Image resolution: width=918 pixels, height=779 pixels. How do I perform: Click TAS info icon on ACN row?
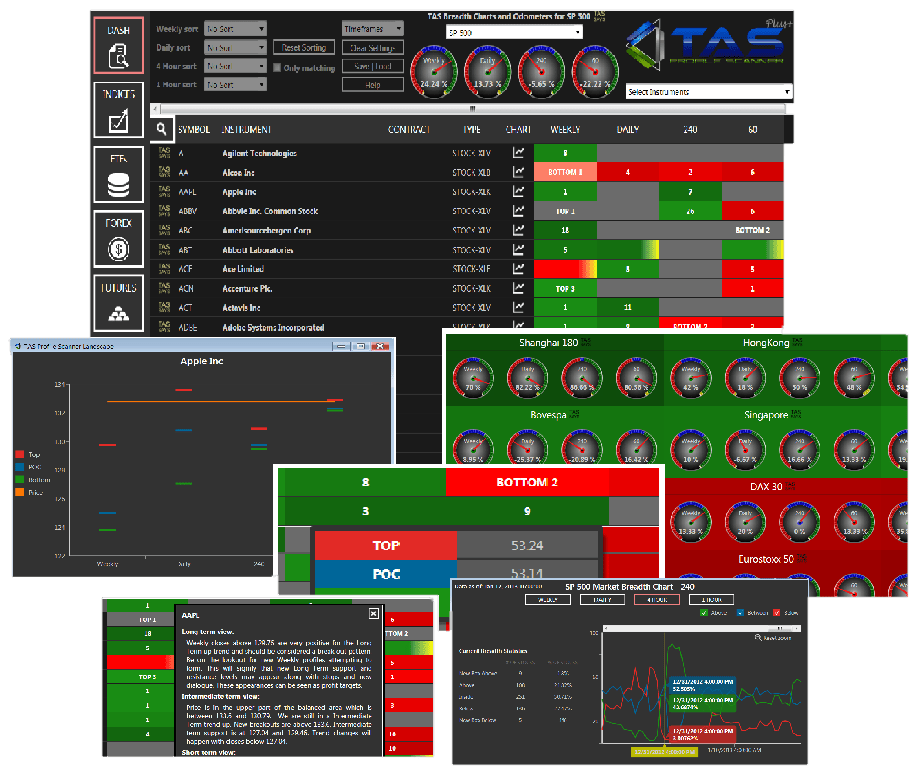(x=165, y=287)
